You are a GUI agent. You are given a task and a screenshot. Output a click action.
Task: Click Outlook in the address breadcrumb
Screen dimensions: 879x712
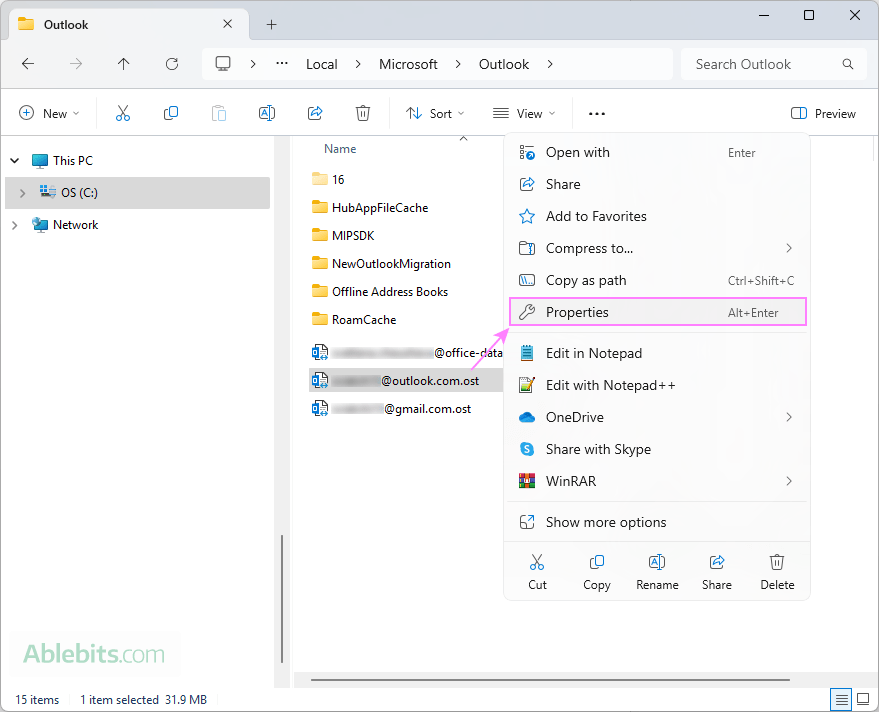tap(503, 64)
